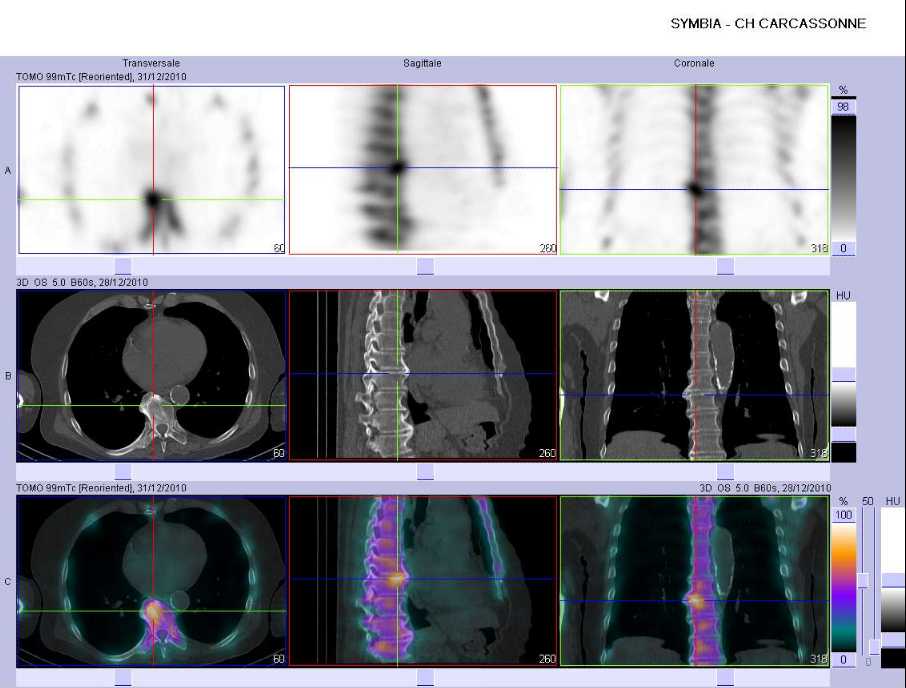The height and width of the screenshot is (688, 906).
Task: Click the grayscale percent color bar in row A
Action: pyautogui.click(x=843, y=177)
